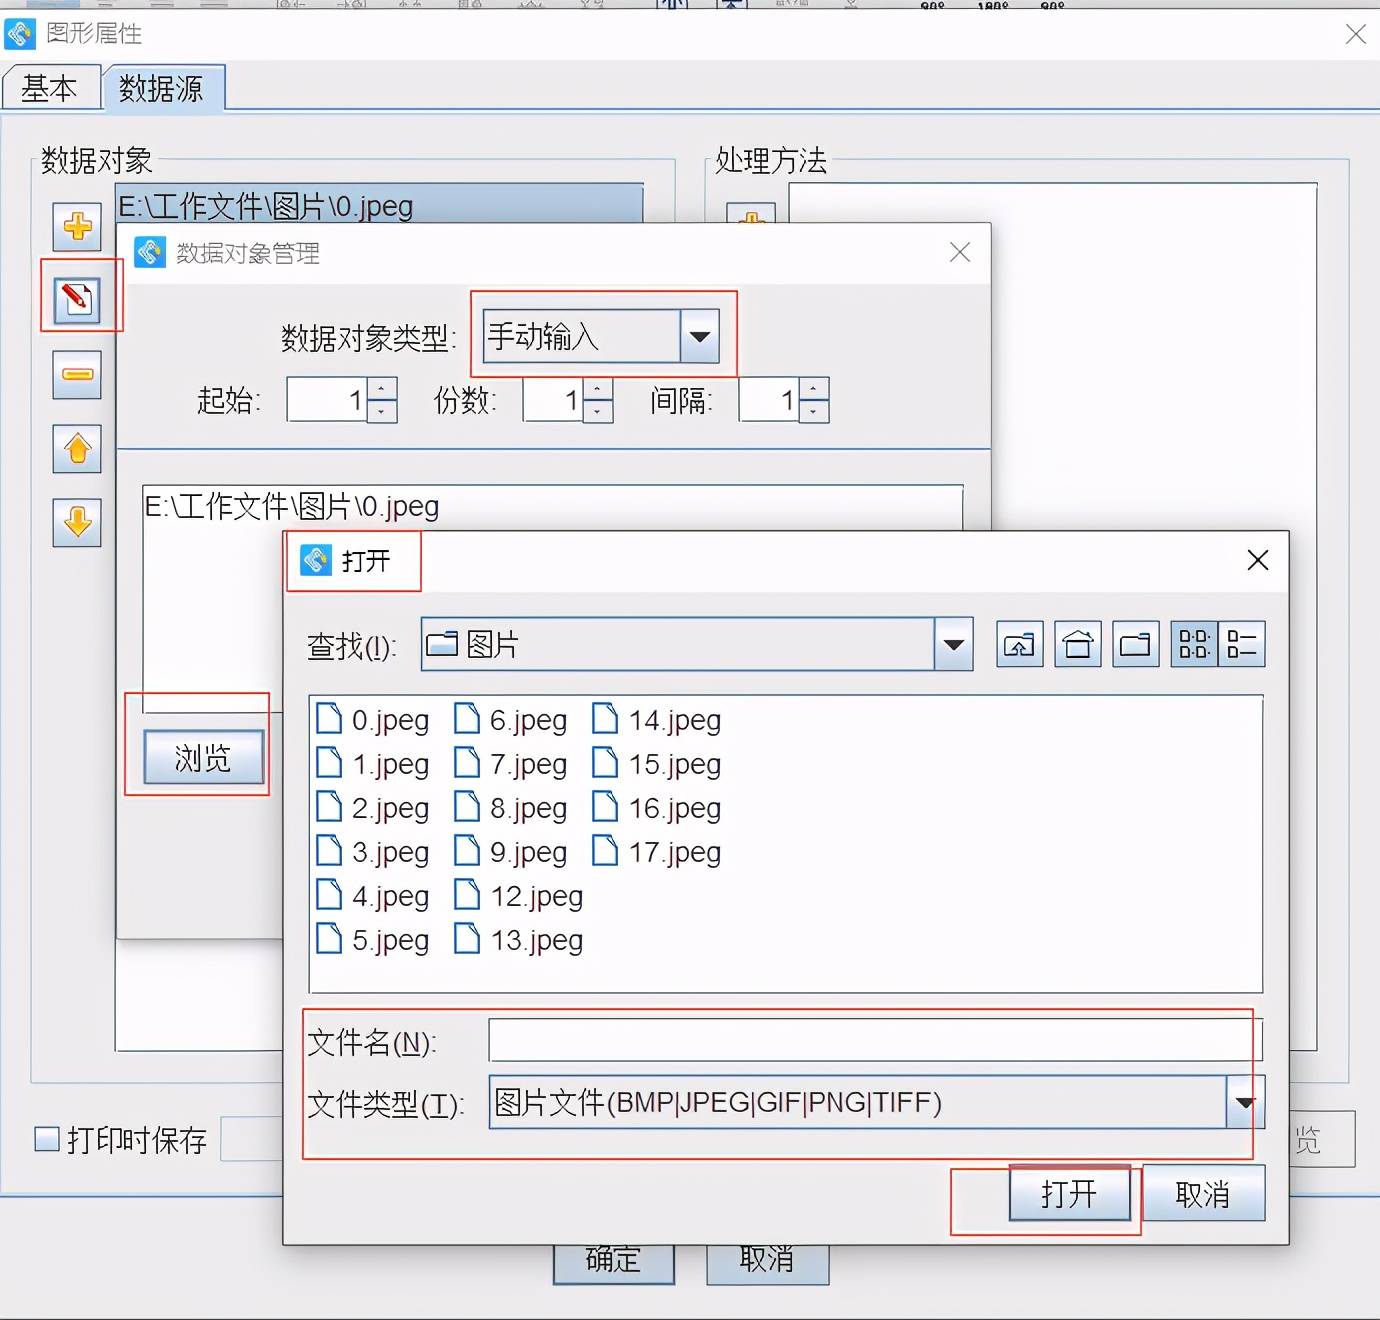Viewport: 1380px width, 1320px height.
Task: Open the 数据对象类型 dropdown
Action: click(x=699, y=336)
